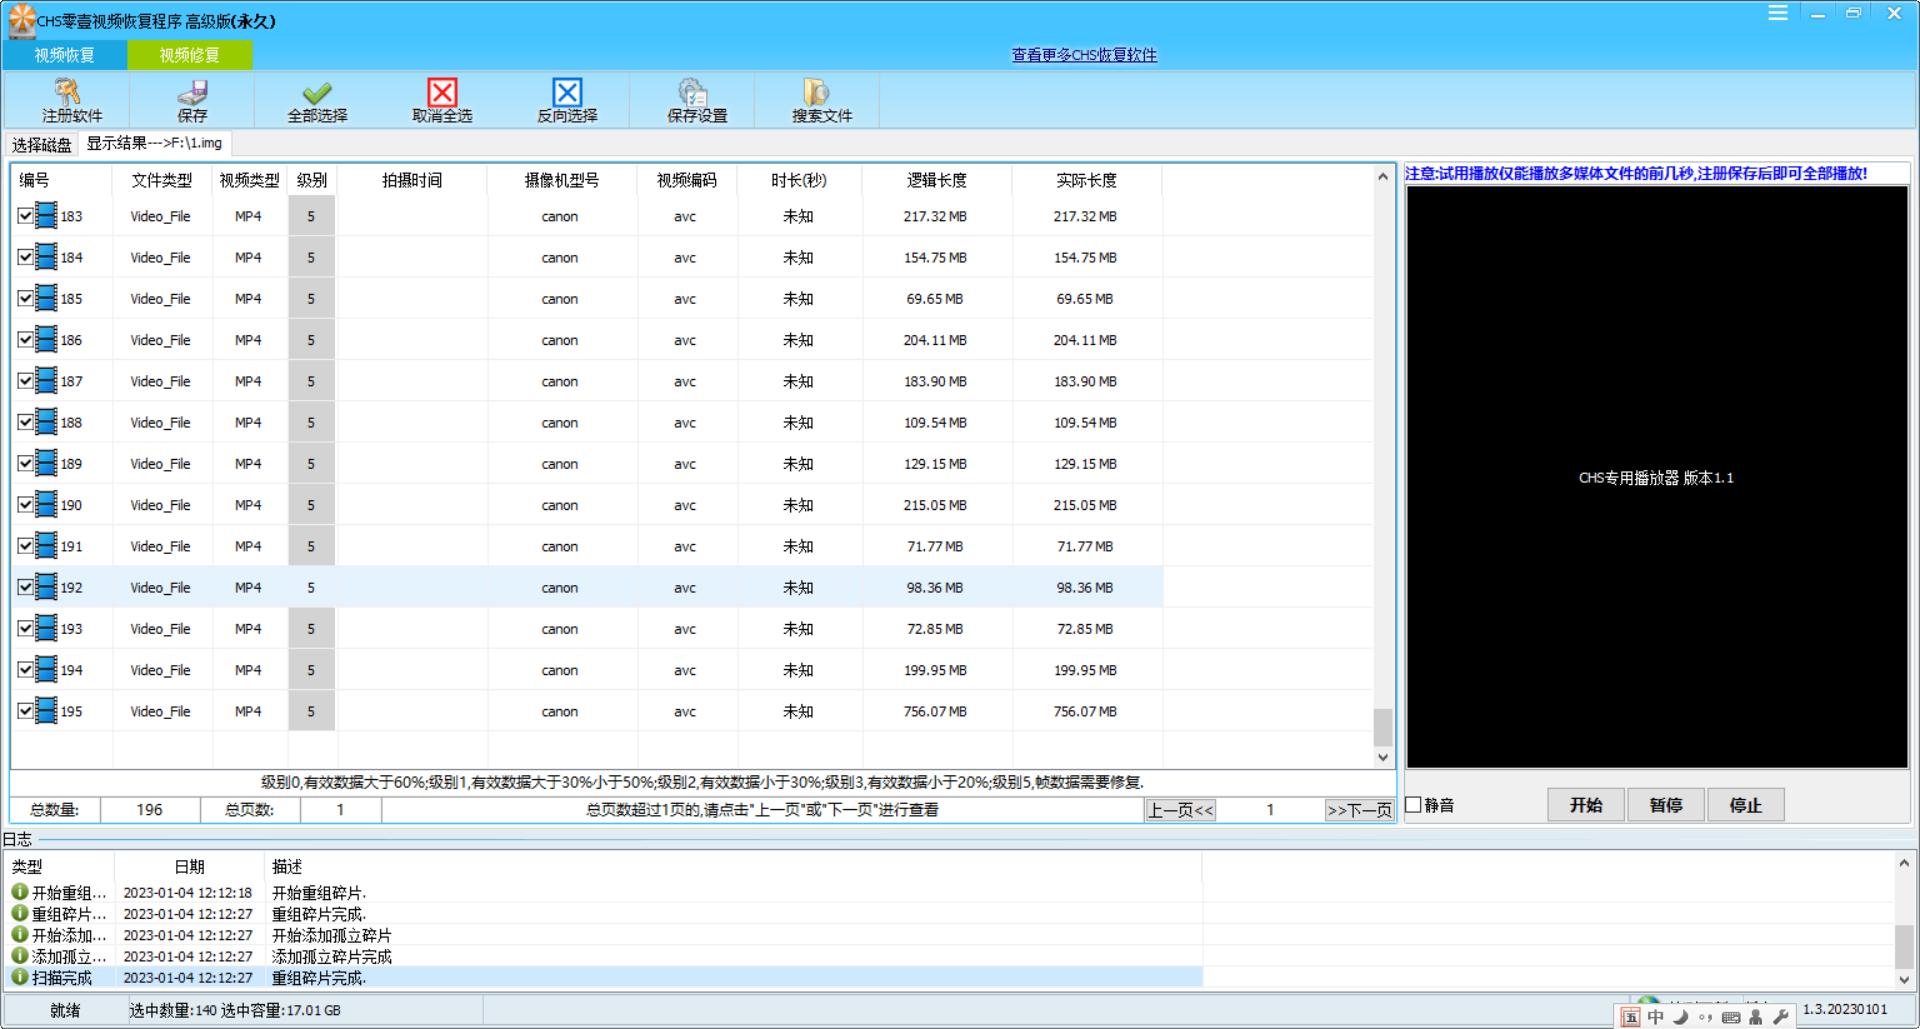Click log panel scrollbar up arrow
The width and height of the screenshot is (1920, 1029).
tap(1904, 863)
